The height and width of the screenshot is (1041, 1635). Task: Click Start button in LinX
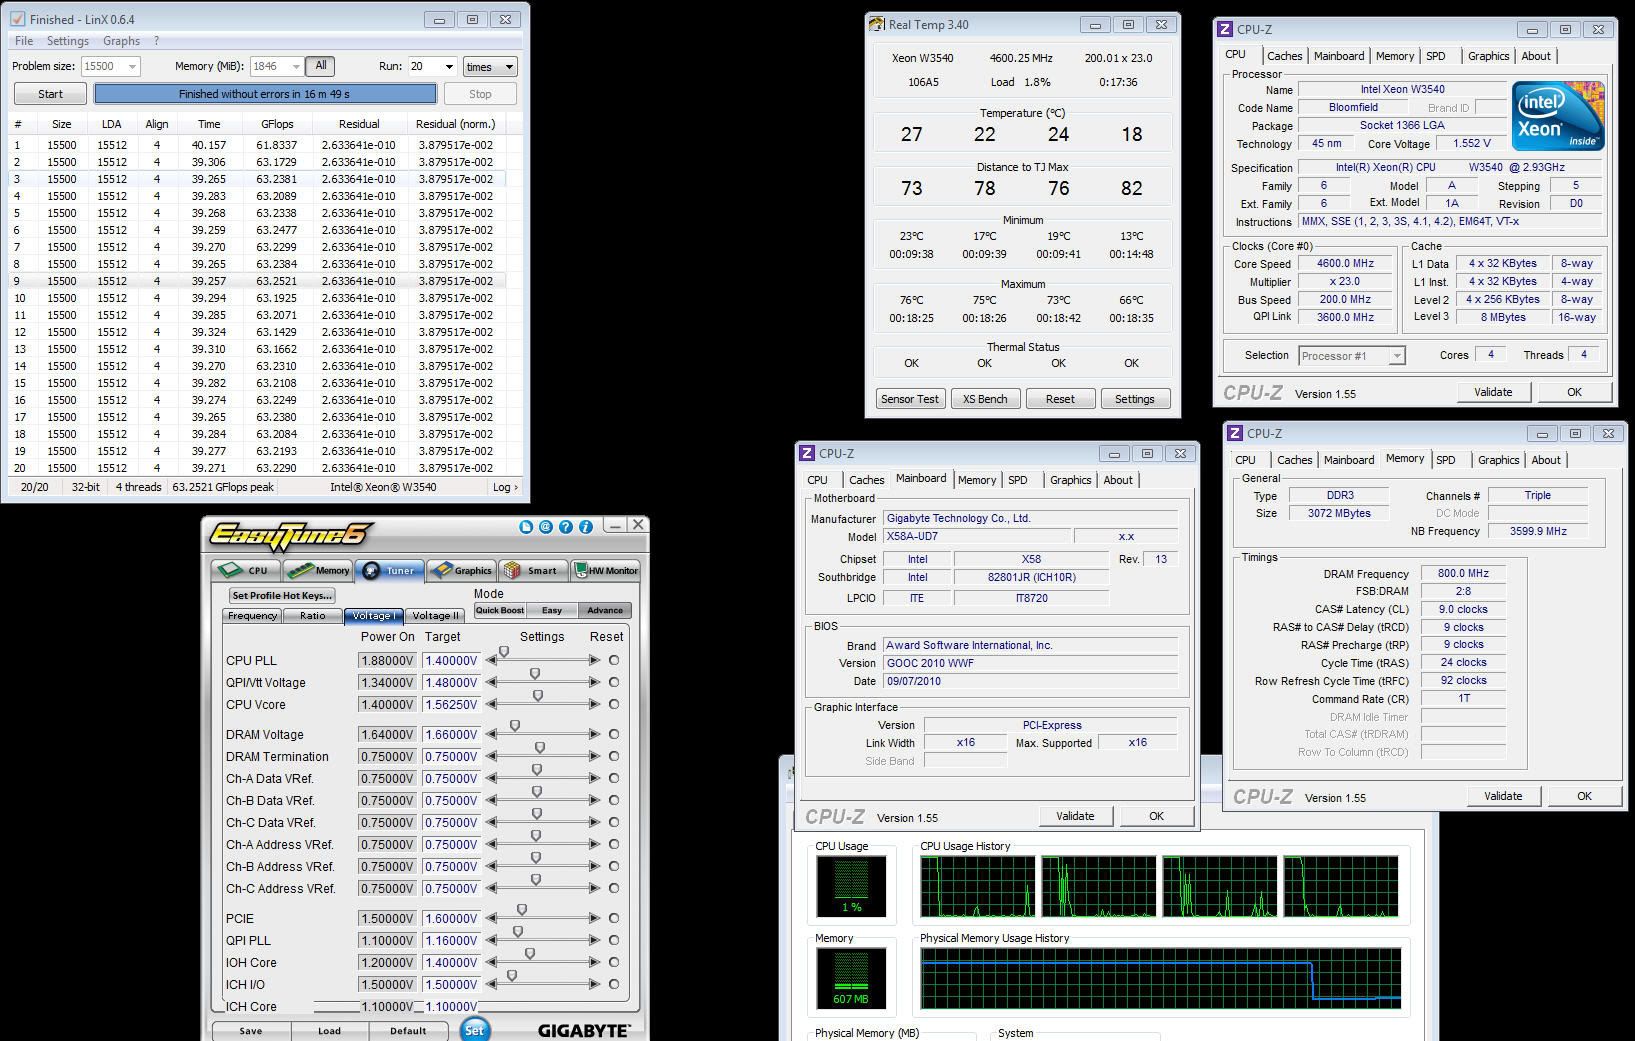[x=50, y=94]
